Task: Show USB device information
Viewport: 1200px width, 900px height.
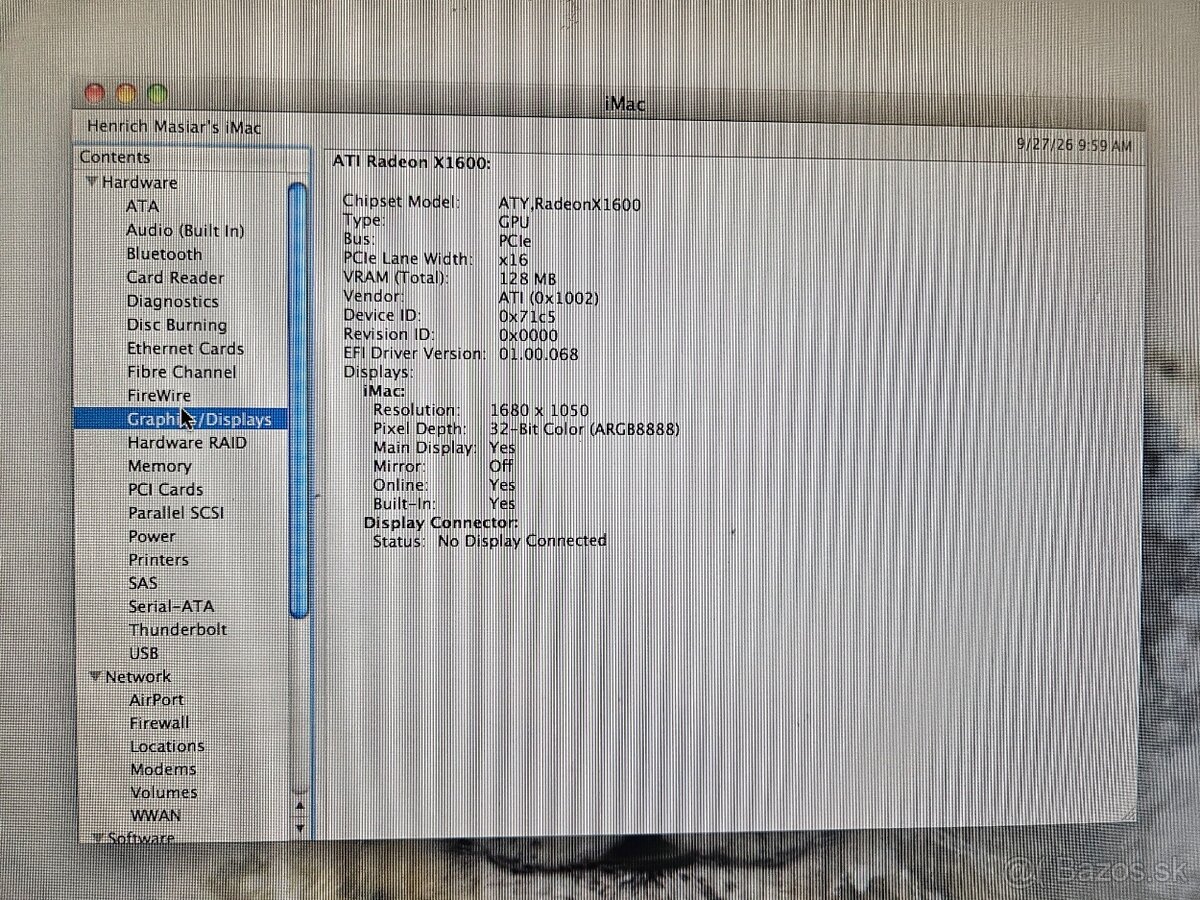Action: [143, 653]
